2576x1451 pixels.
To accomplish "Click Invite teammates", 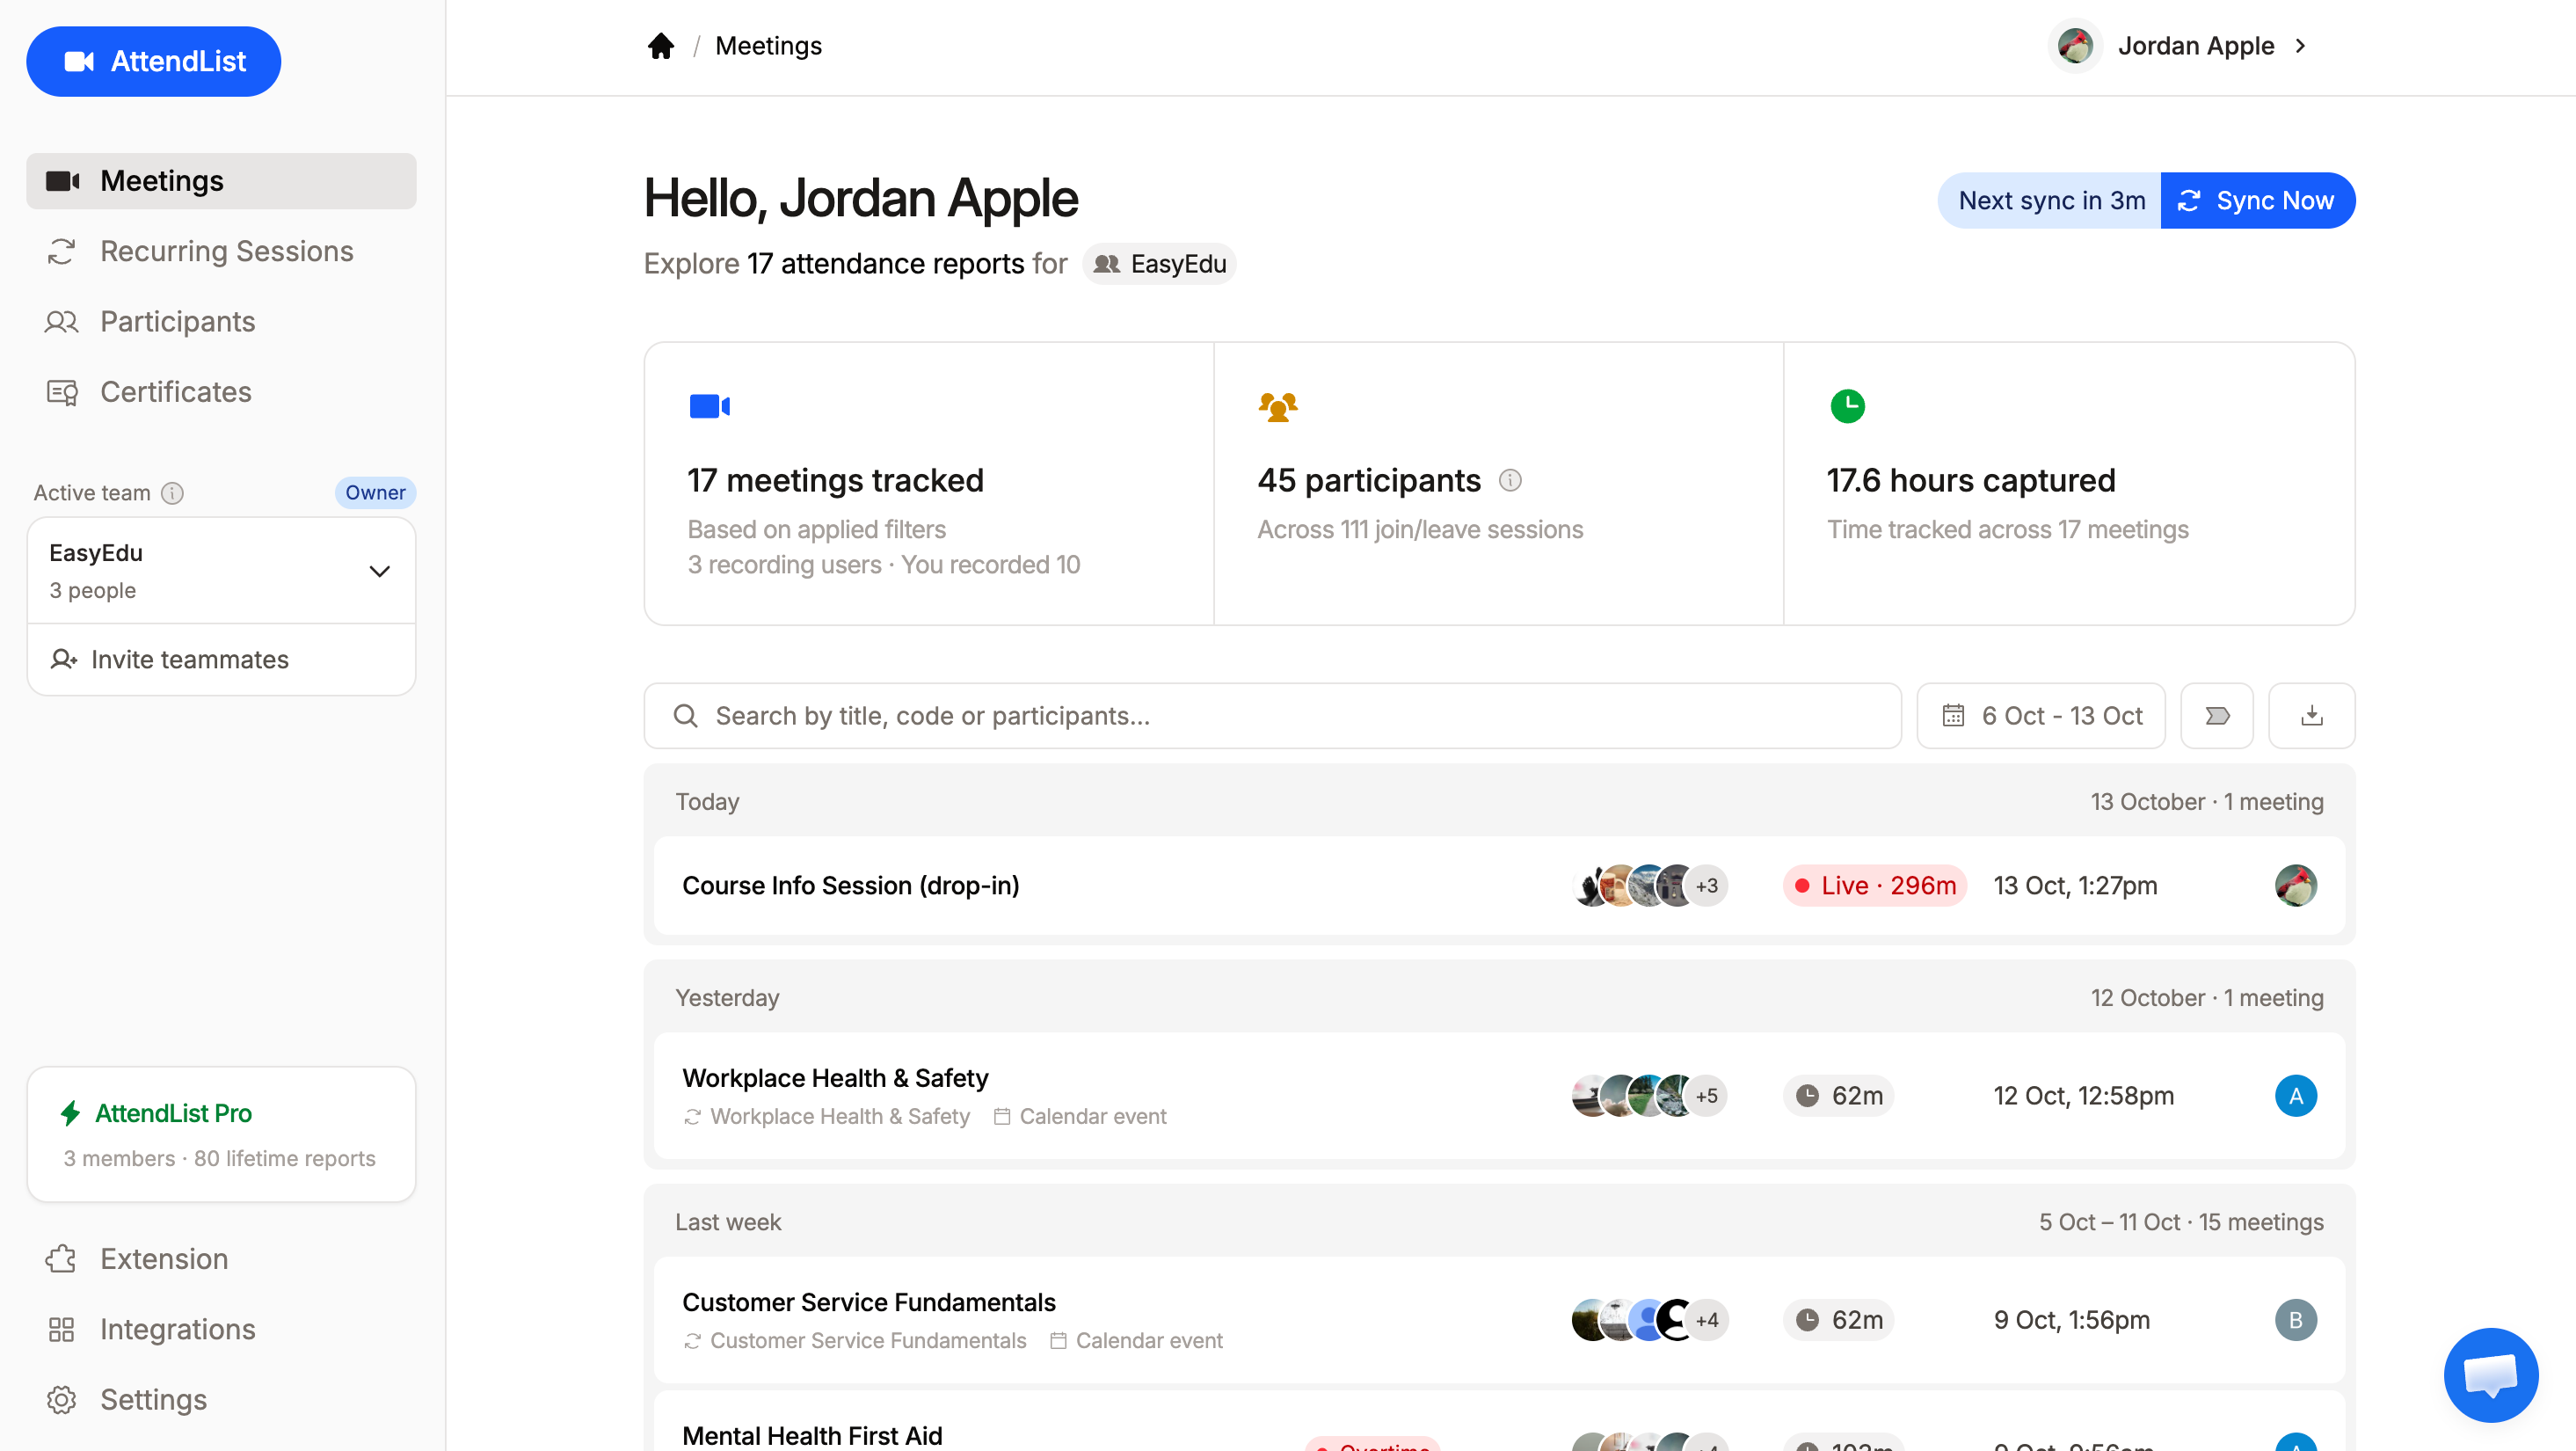I will pos(221,659).
